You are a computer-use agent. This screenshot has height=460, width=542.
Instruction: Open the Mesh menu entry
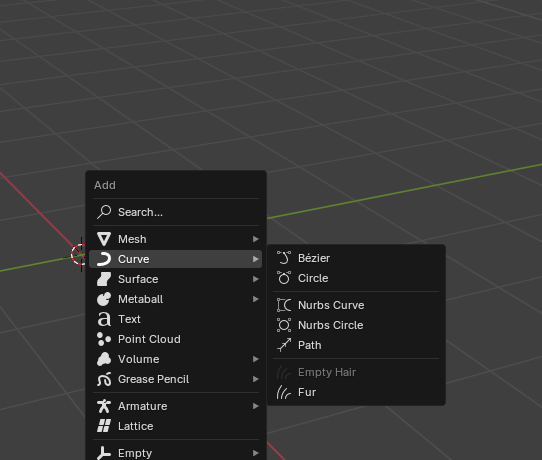(x=176, y=239)
